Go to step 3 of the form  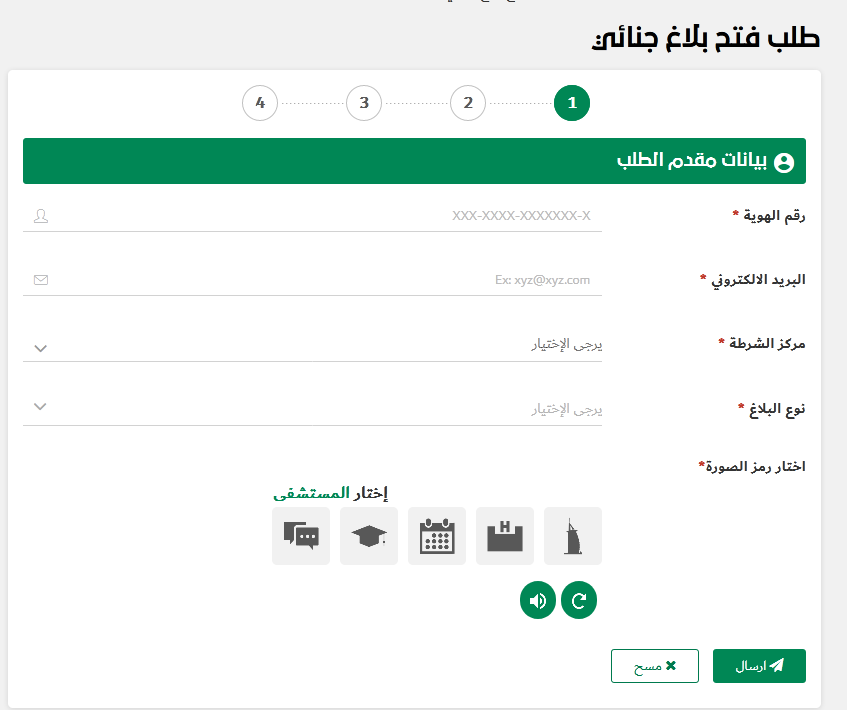coord(363,102)
